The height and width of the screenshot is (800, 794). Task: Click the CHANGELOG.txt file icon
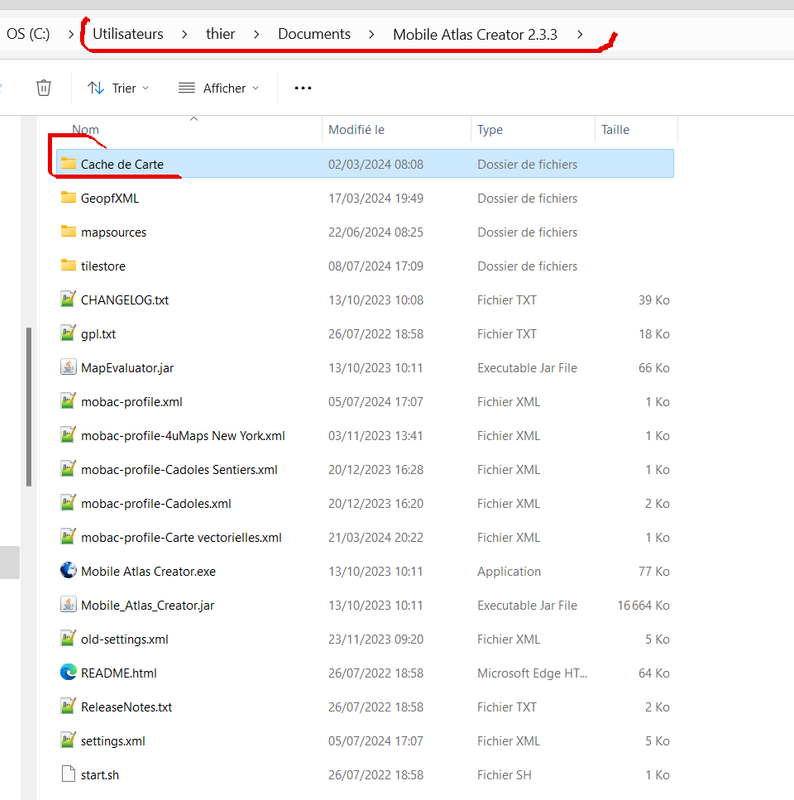pos(68,299)
